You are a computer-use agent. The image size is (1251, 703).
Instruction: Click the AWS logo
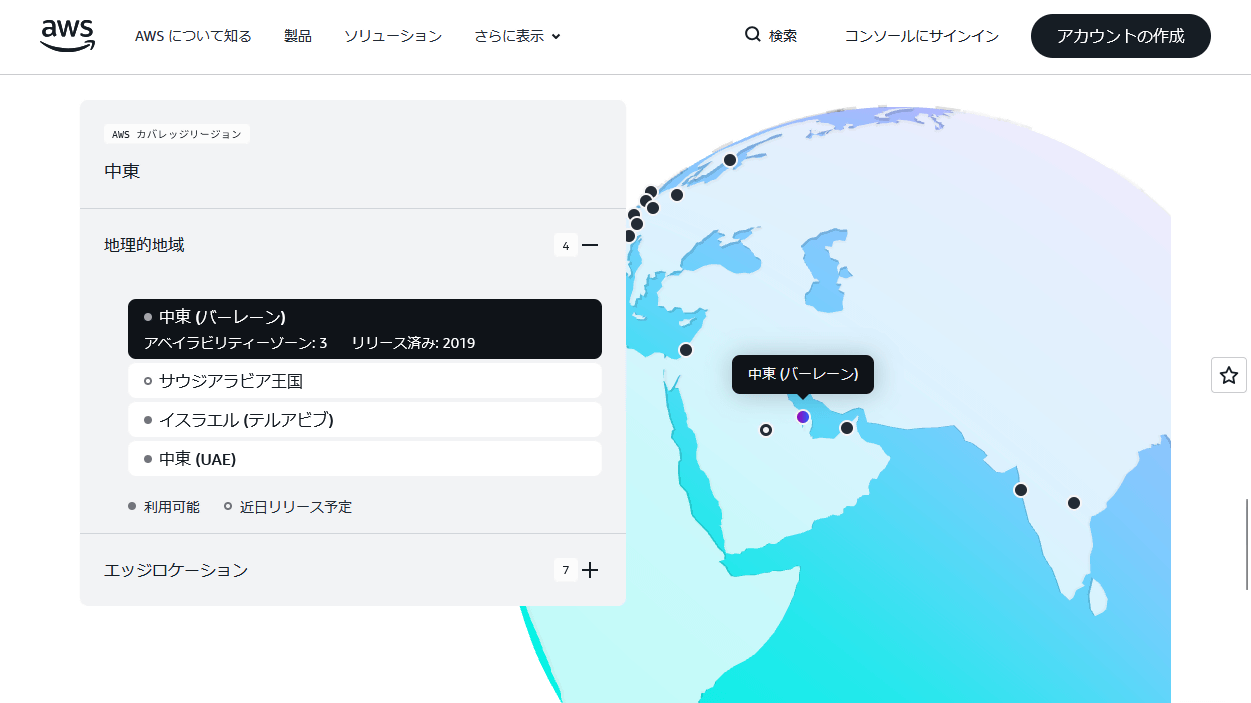(68, 35)
